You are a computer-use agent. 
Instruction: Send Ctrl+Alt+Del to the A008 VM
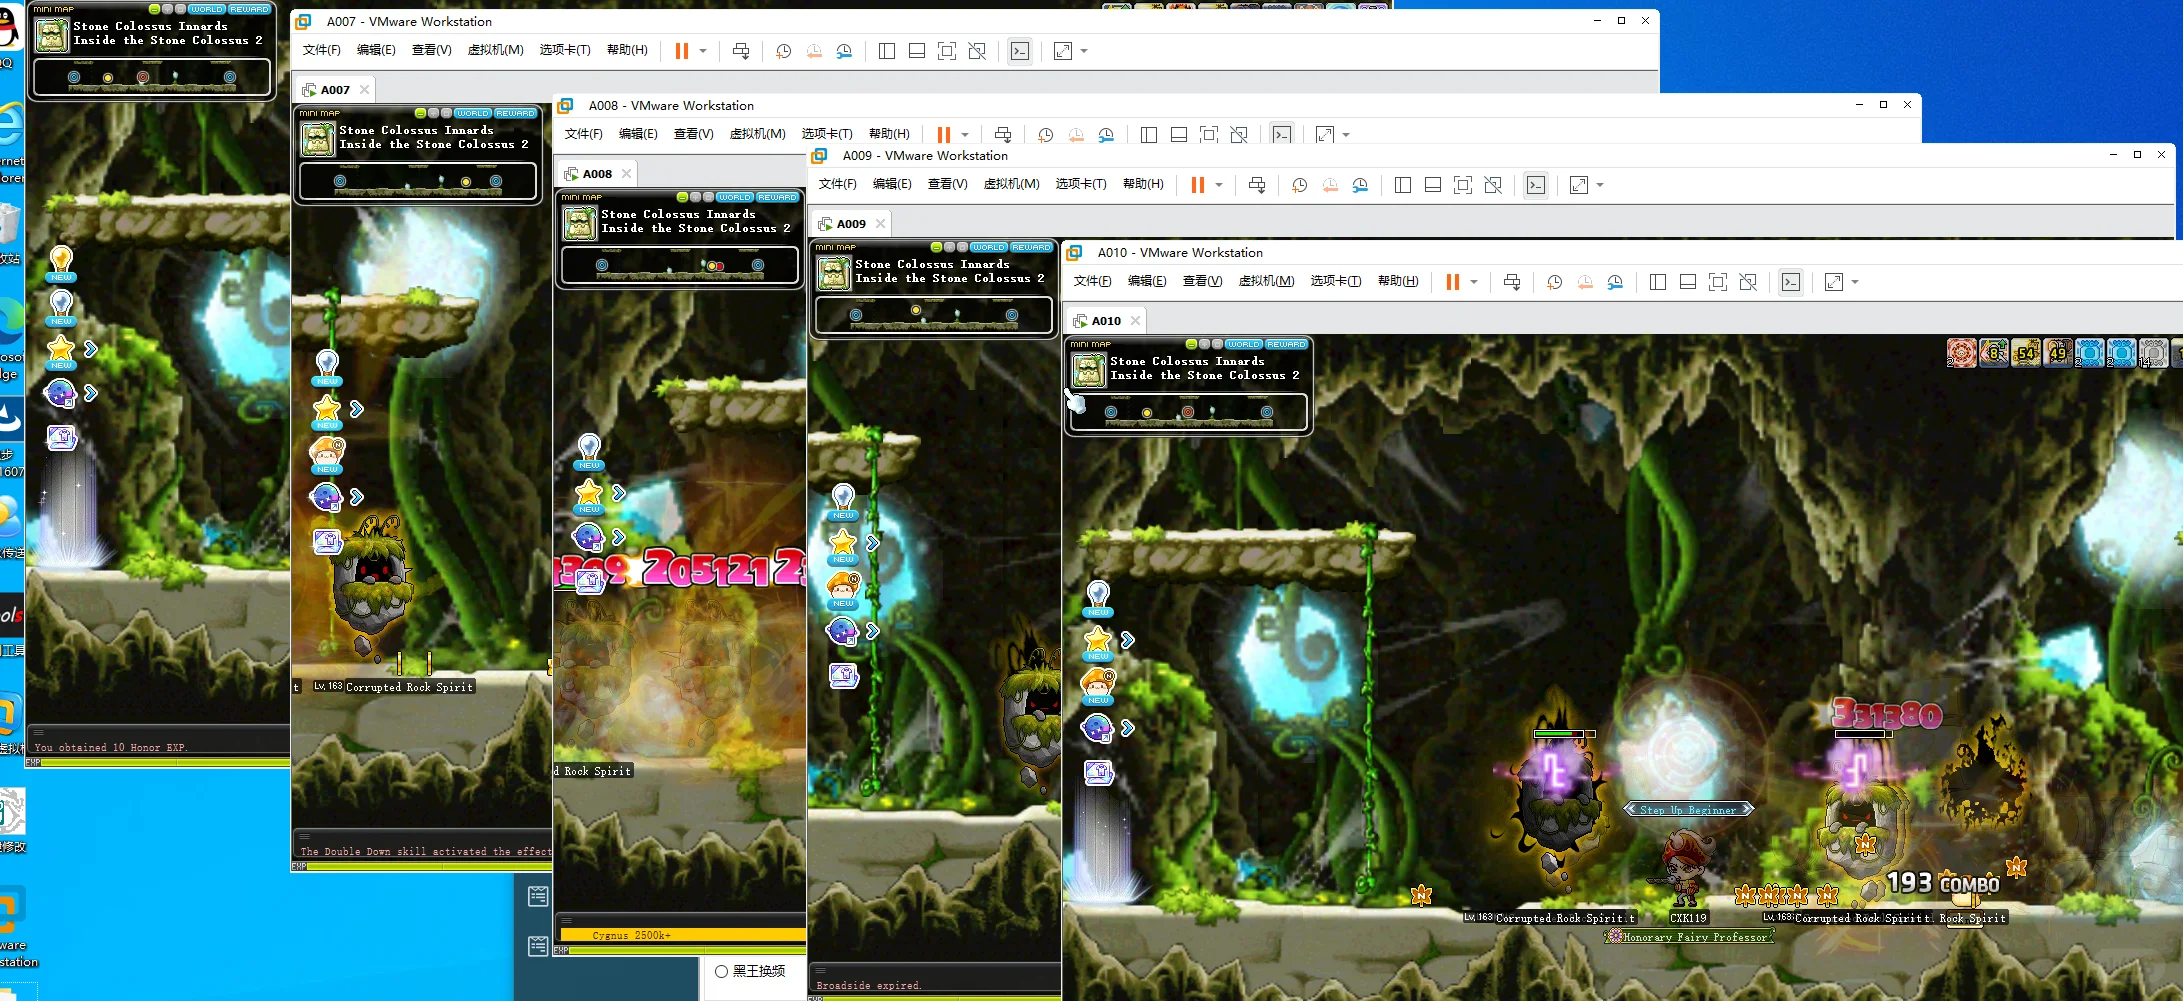pos(1003,135)
